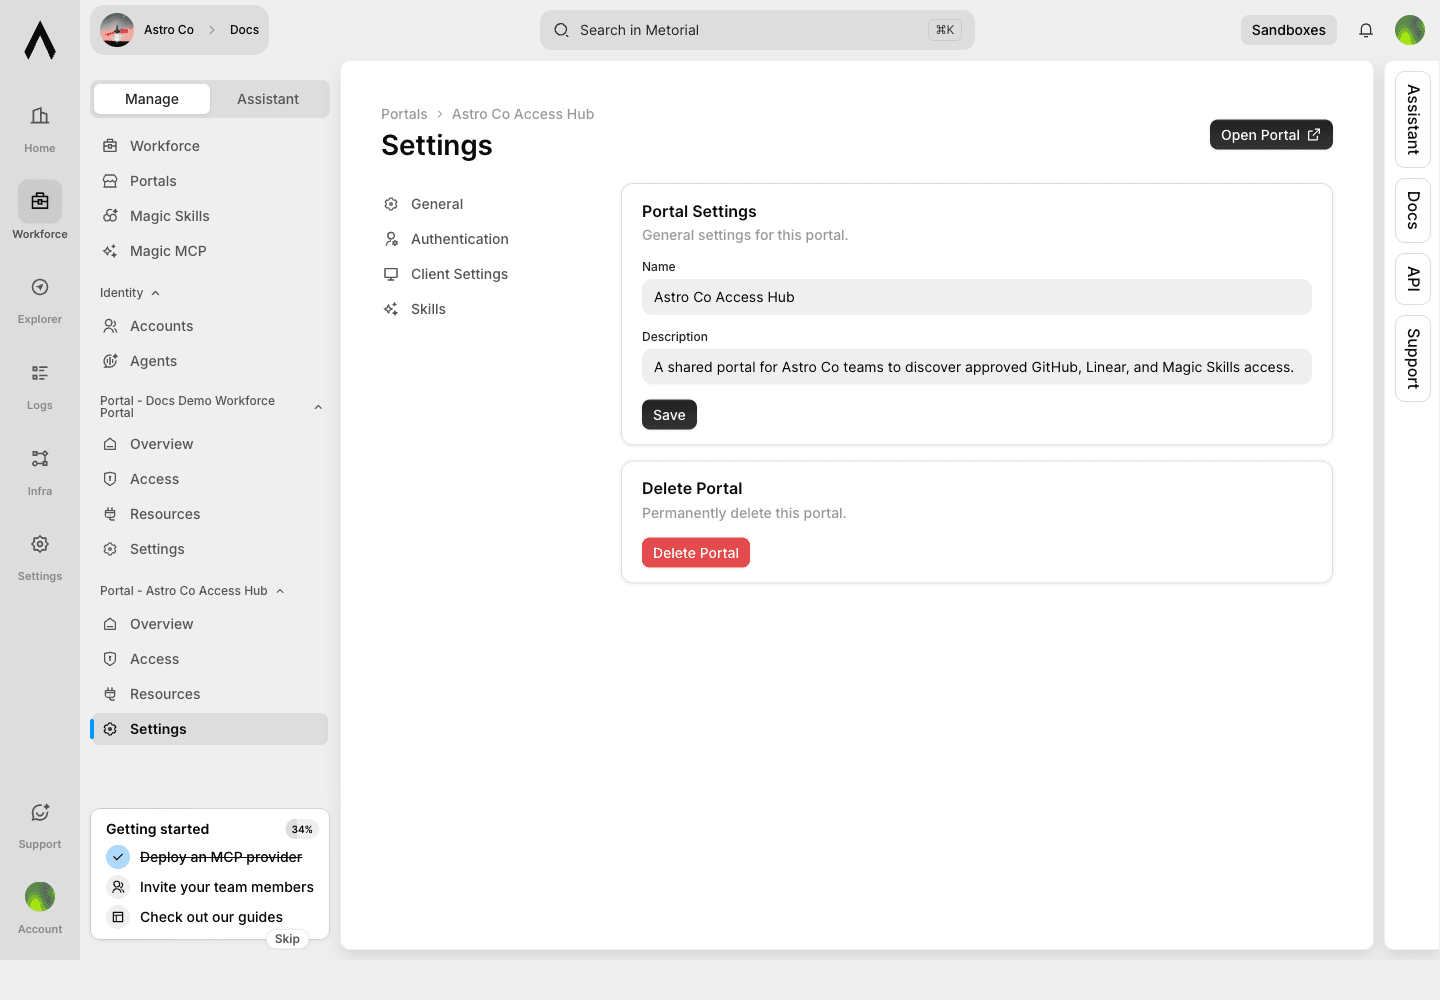Open Logs in the left rail
Viewport: 1440px width, 1000px height.
(40, 387)
